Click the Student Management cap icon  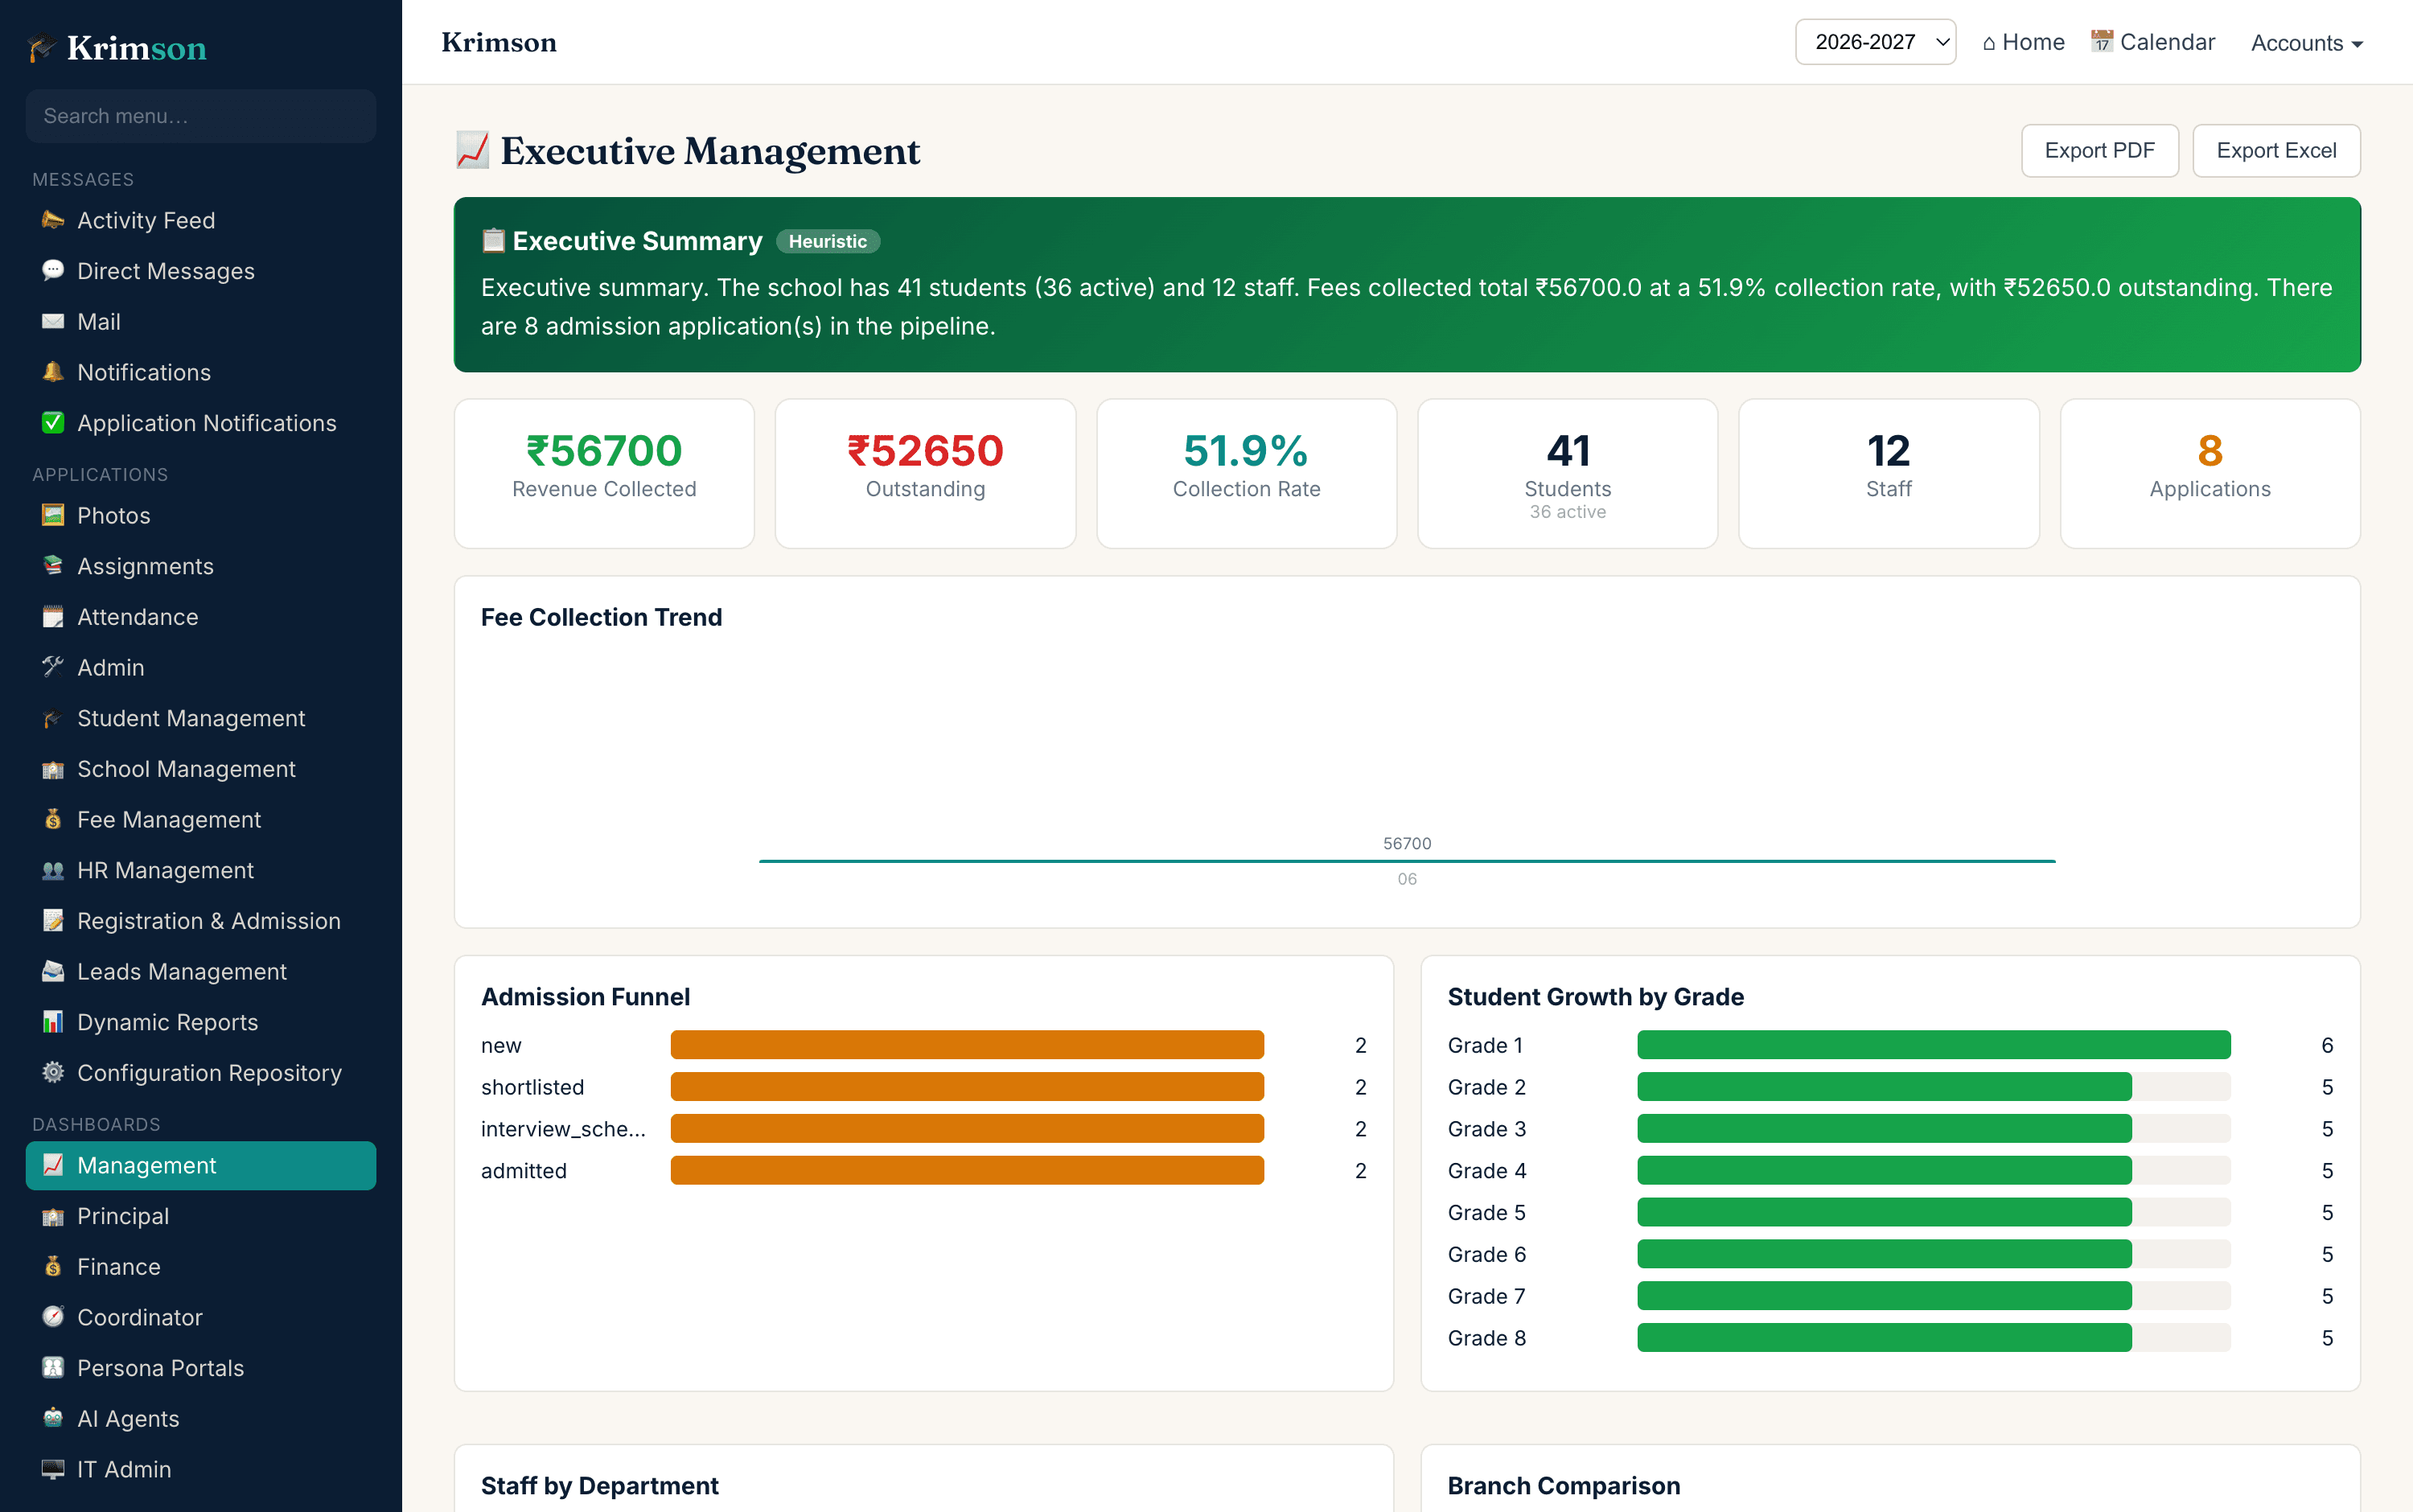[53, 718]
